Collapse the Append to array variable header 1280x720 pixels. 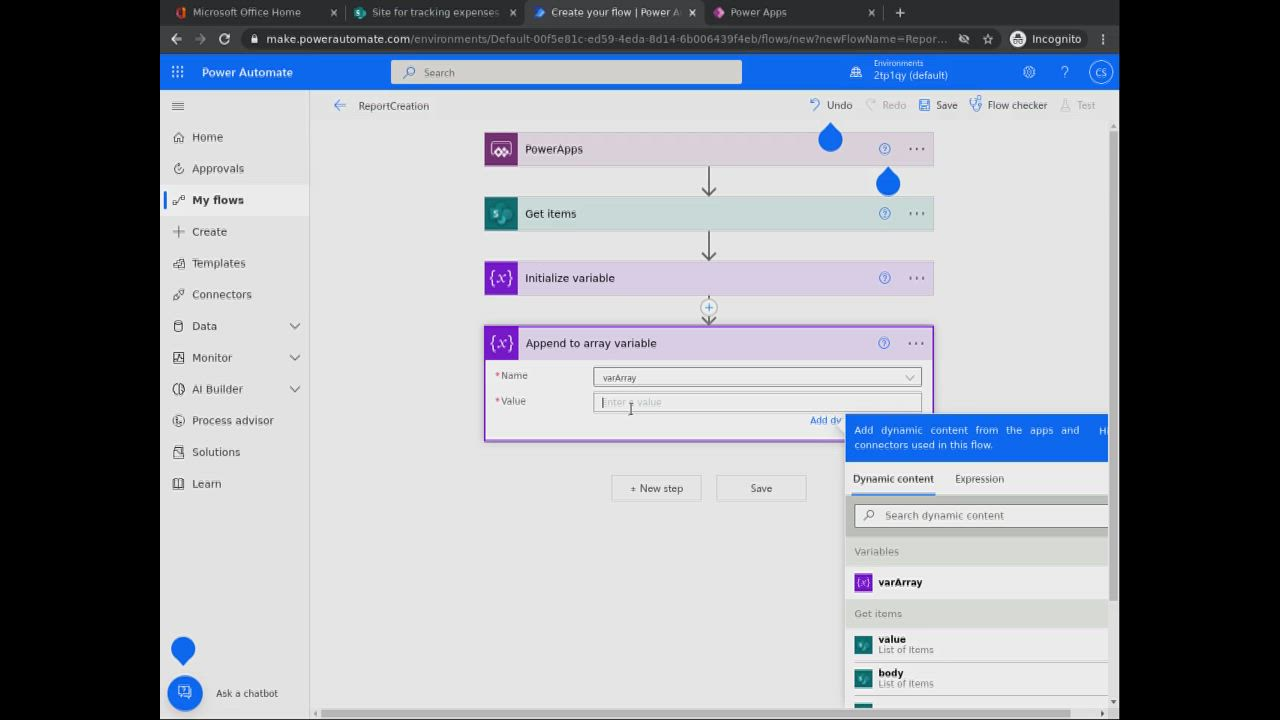709,343
